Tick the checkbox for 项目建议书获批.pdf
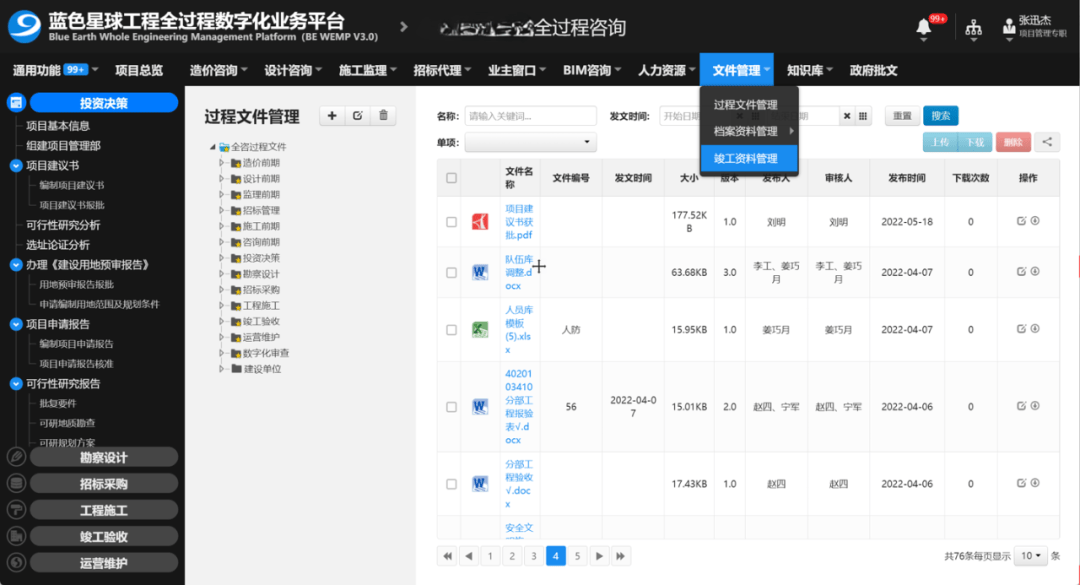Image resolution: width=1080 pixels, height=585 pixels. tap(451, 221)
